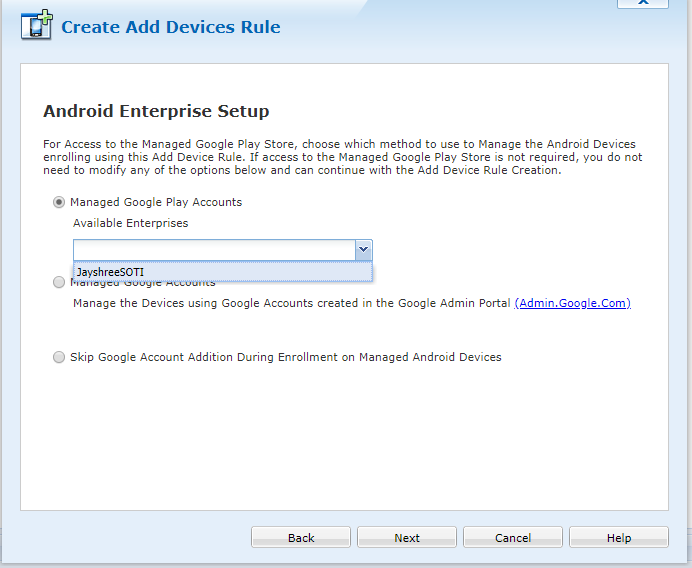Proceed by pressing the Next button

click(407, 538)
